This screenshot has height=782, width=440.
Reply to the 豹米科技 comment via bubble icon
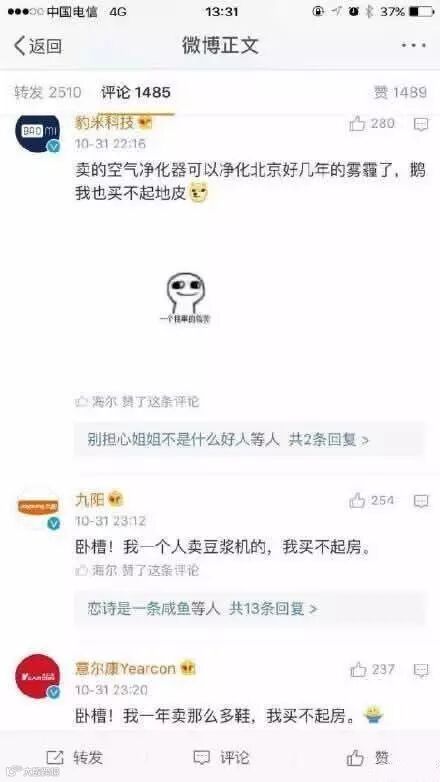[x=421, y=124]
